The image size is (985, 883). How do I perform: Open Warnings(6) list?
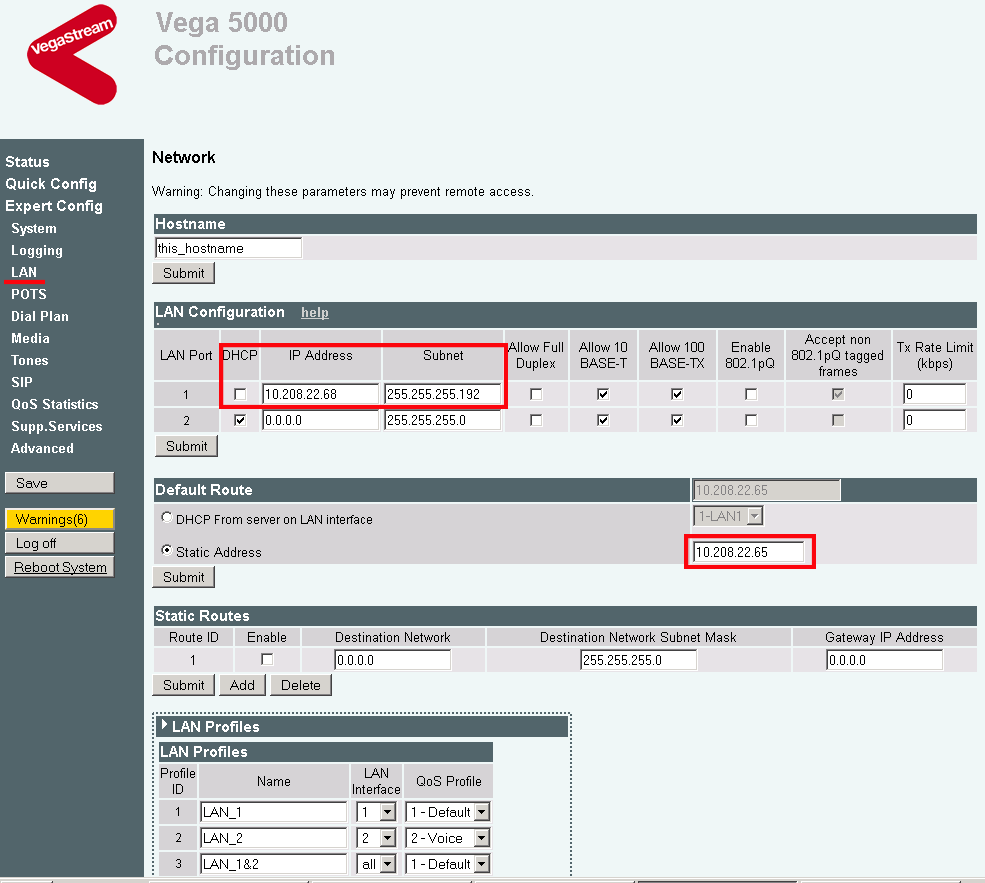(x=60, y=519)
